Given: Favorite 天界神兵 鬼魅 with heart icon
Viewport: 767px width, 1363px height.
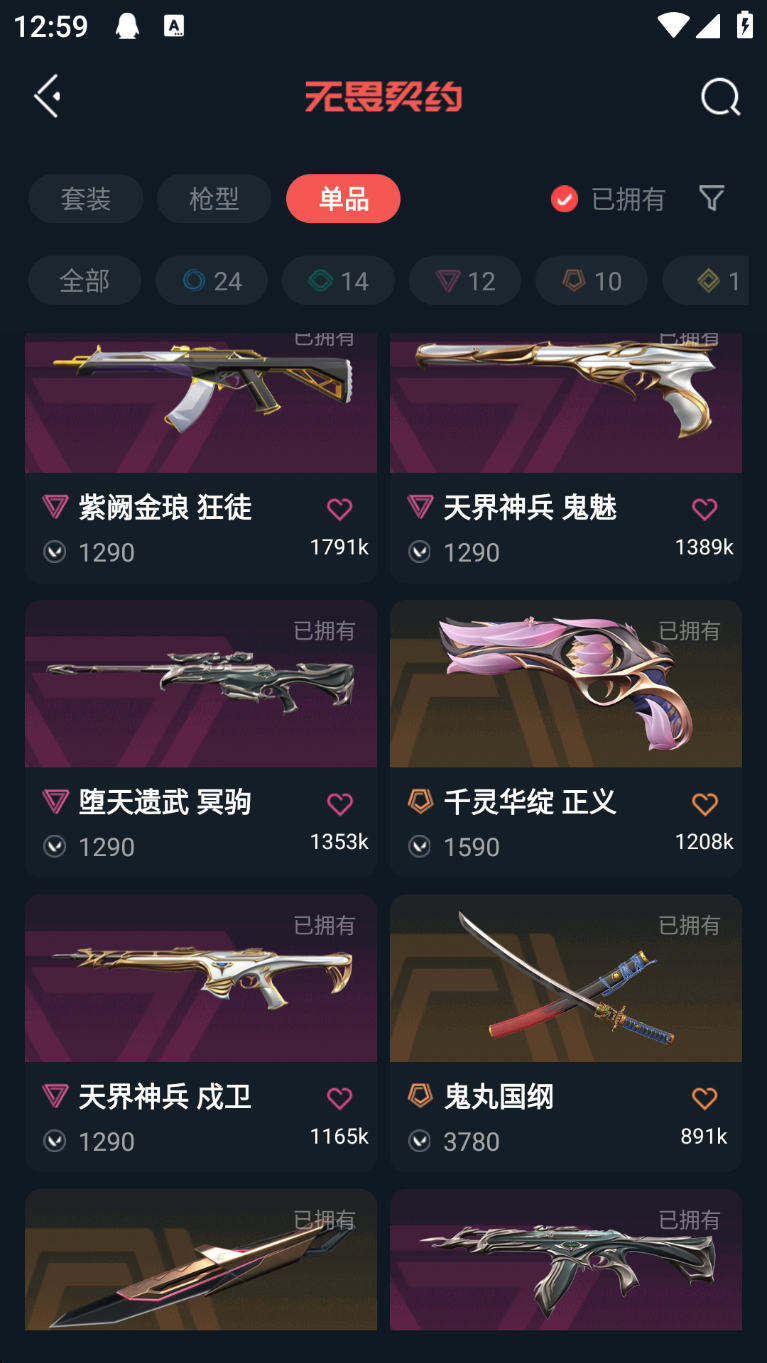Looking at the screenshot, I should (x=704, y=509).
